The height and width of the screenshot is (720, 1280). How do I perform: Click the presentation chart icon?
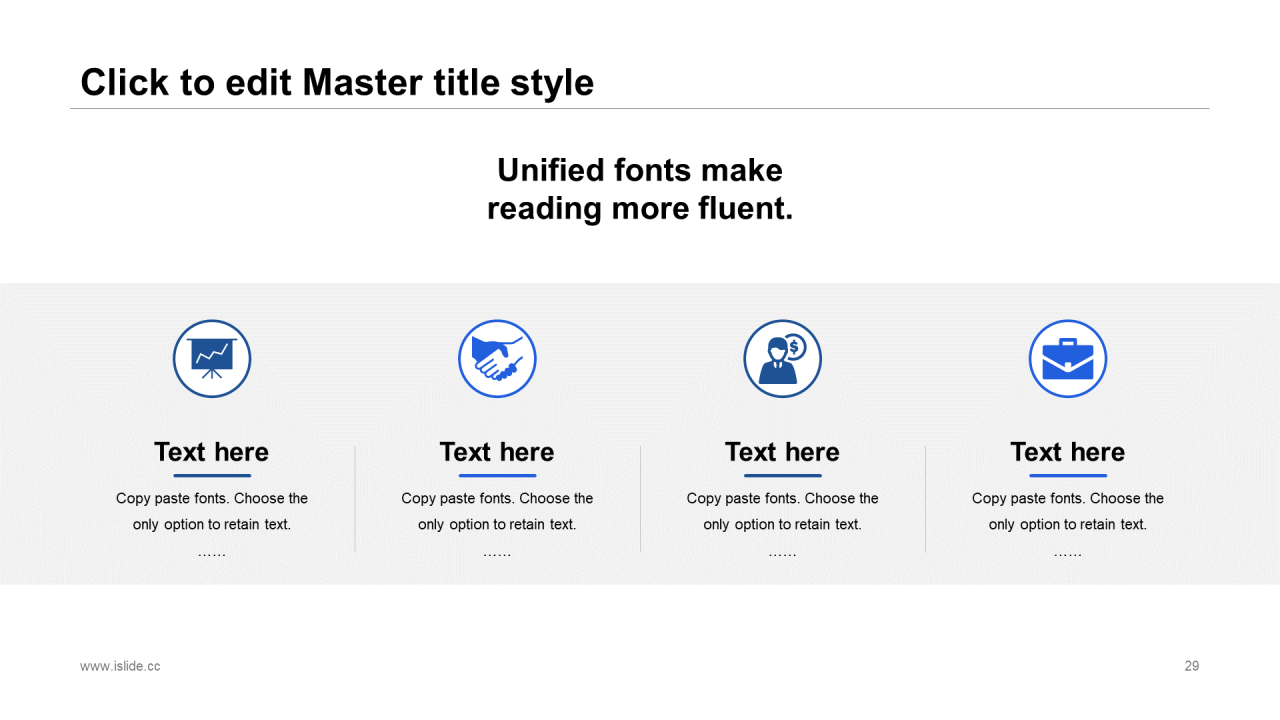[212, 358]
